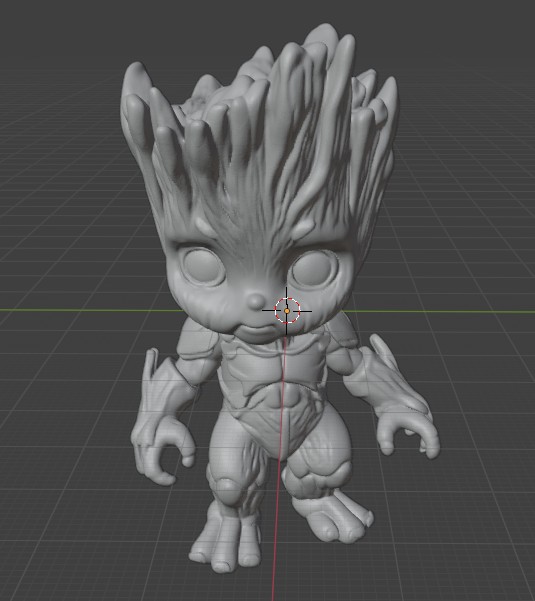Click the orange object origin dot
Viewport: 535px width, 601px height.
coord(287,311)
